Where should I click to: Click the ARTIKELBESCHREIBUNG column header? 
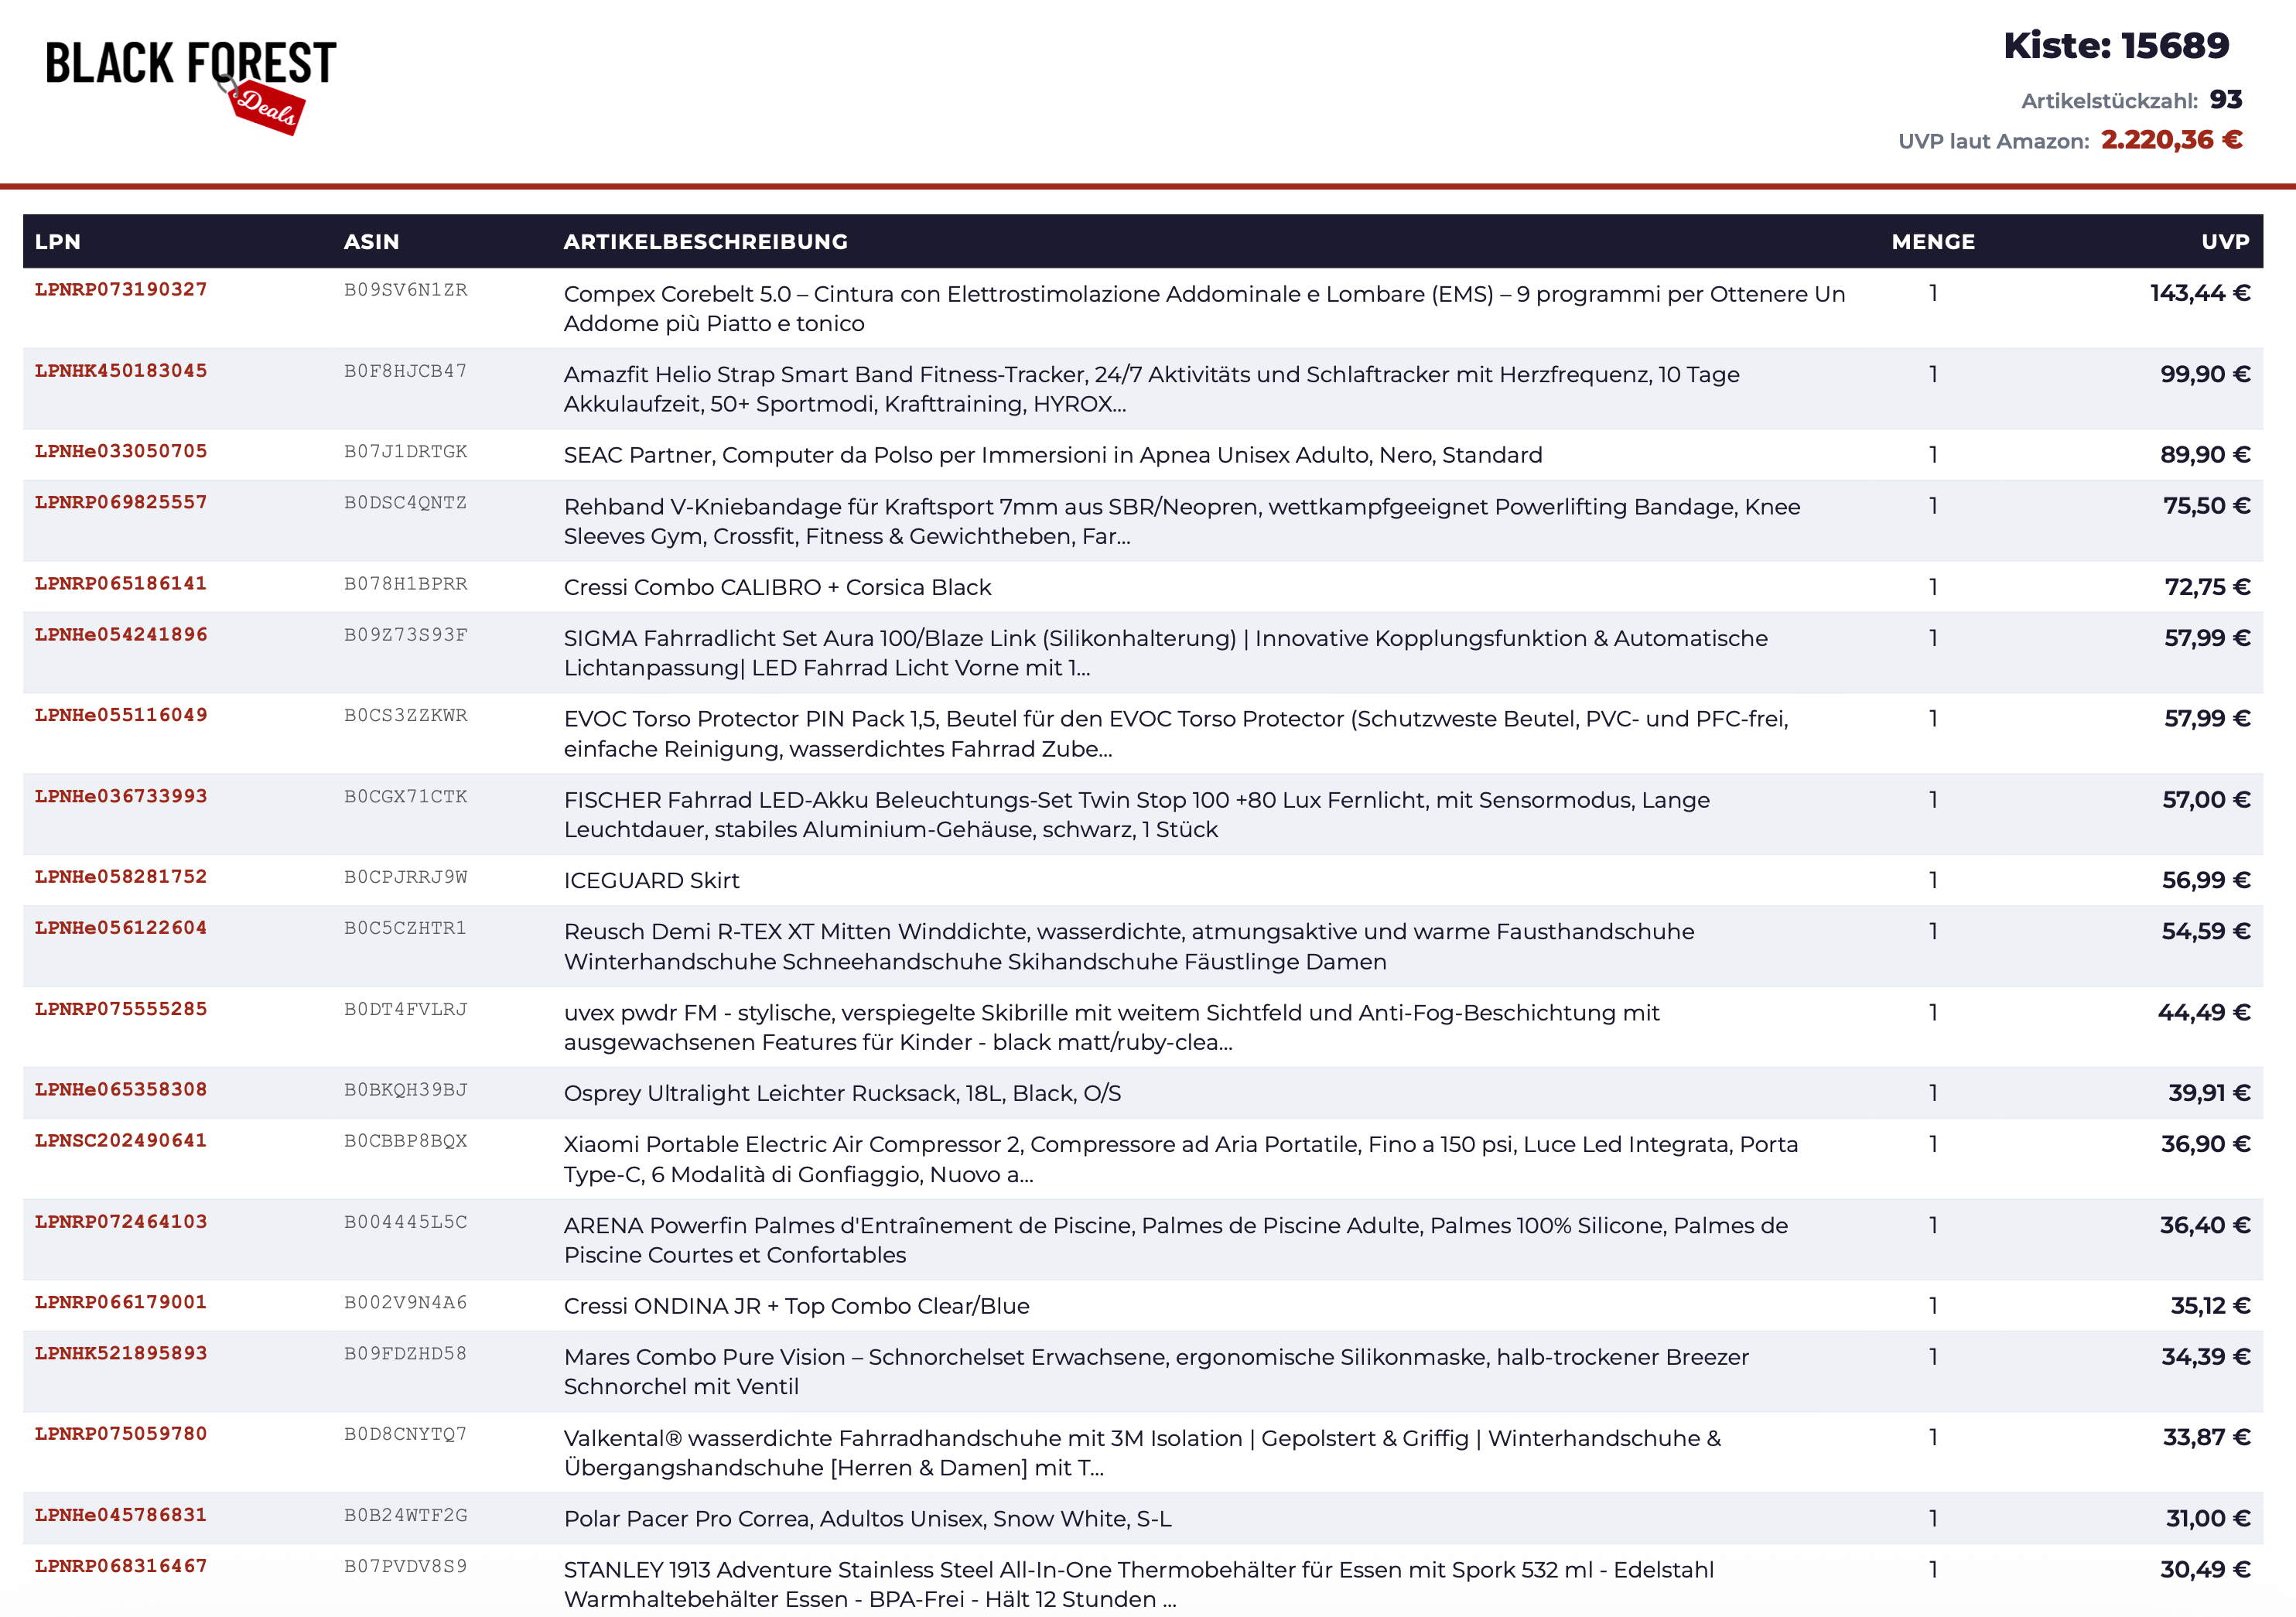pos(705,242)
